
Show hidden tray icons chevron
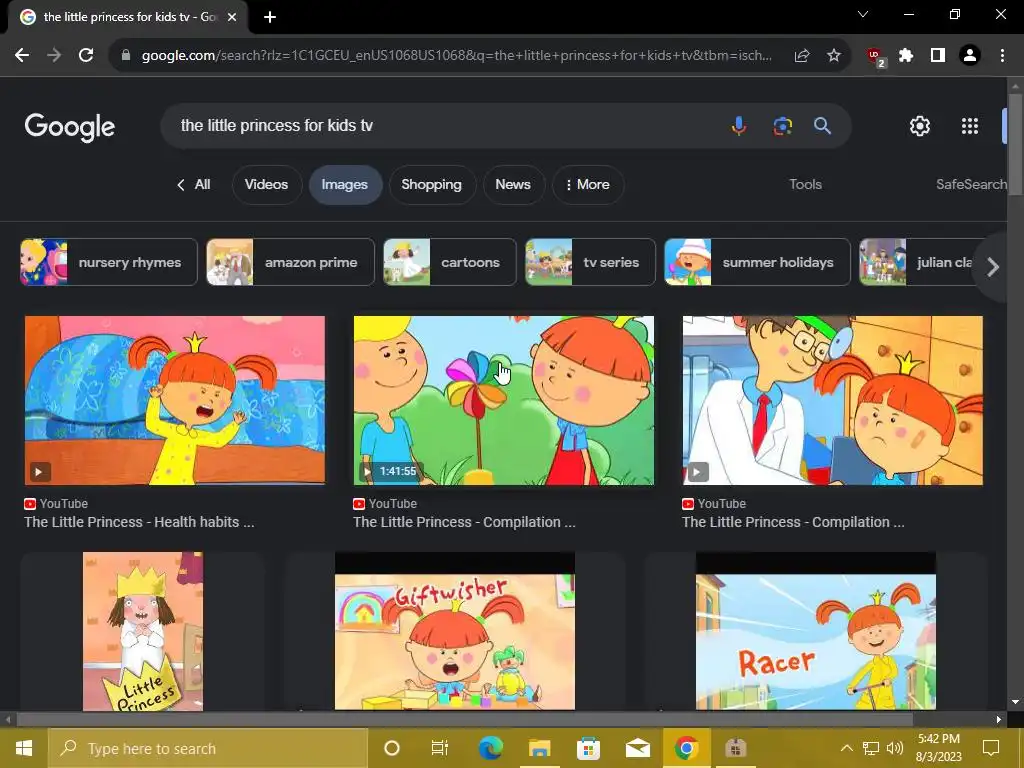(846, 748)
